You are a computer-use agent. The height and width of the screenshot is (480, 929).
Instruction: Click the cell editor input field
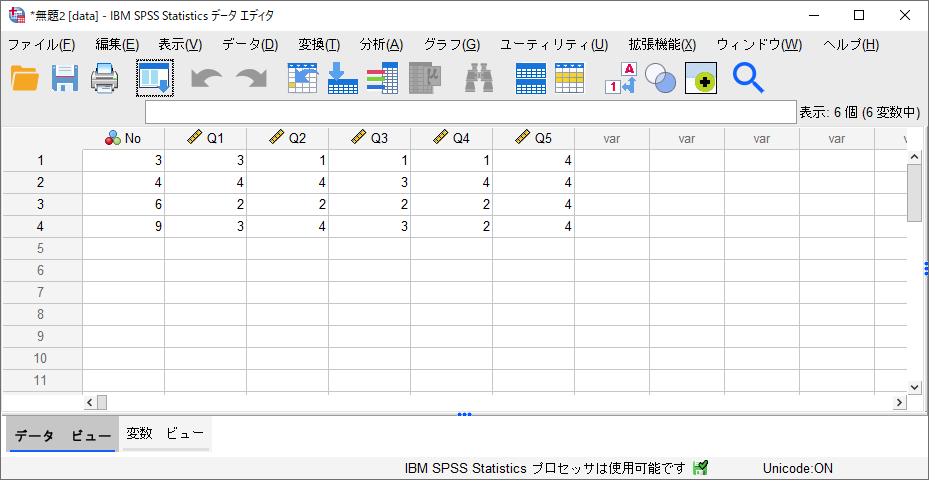pos(470,112)
